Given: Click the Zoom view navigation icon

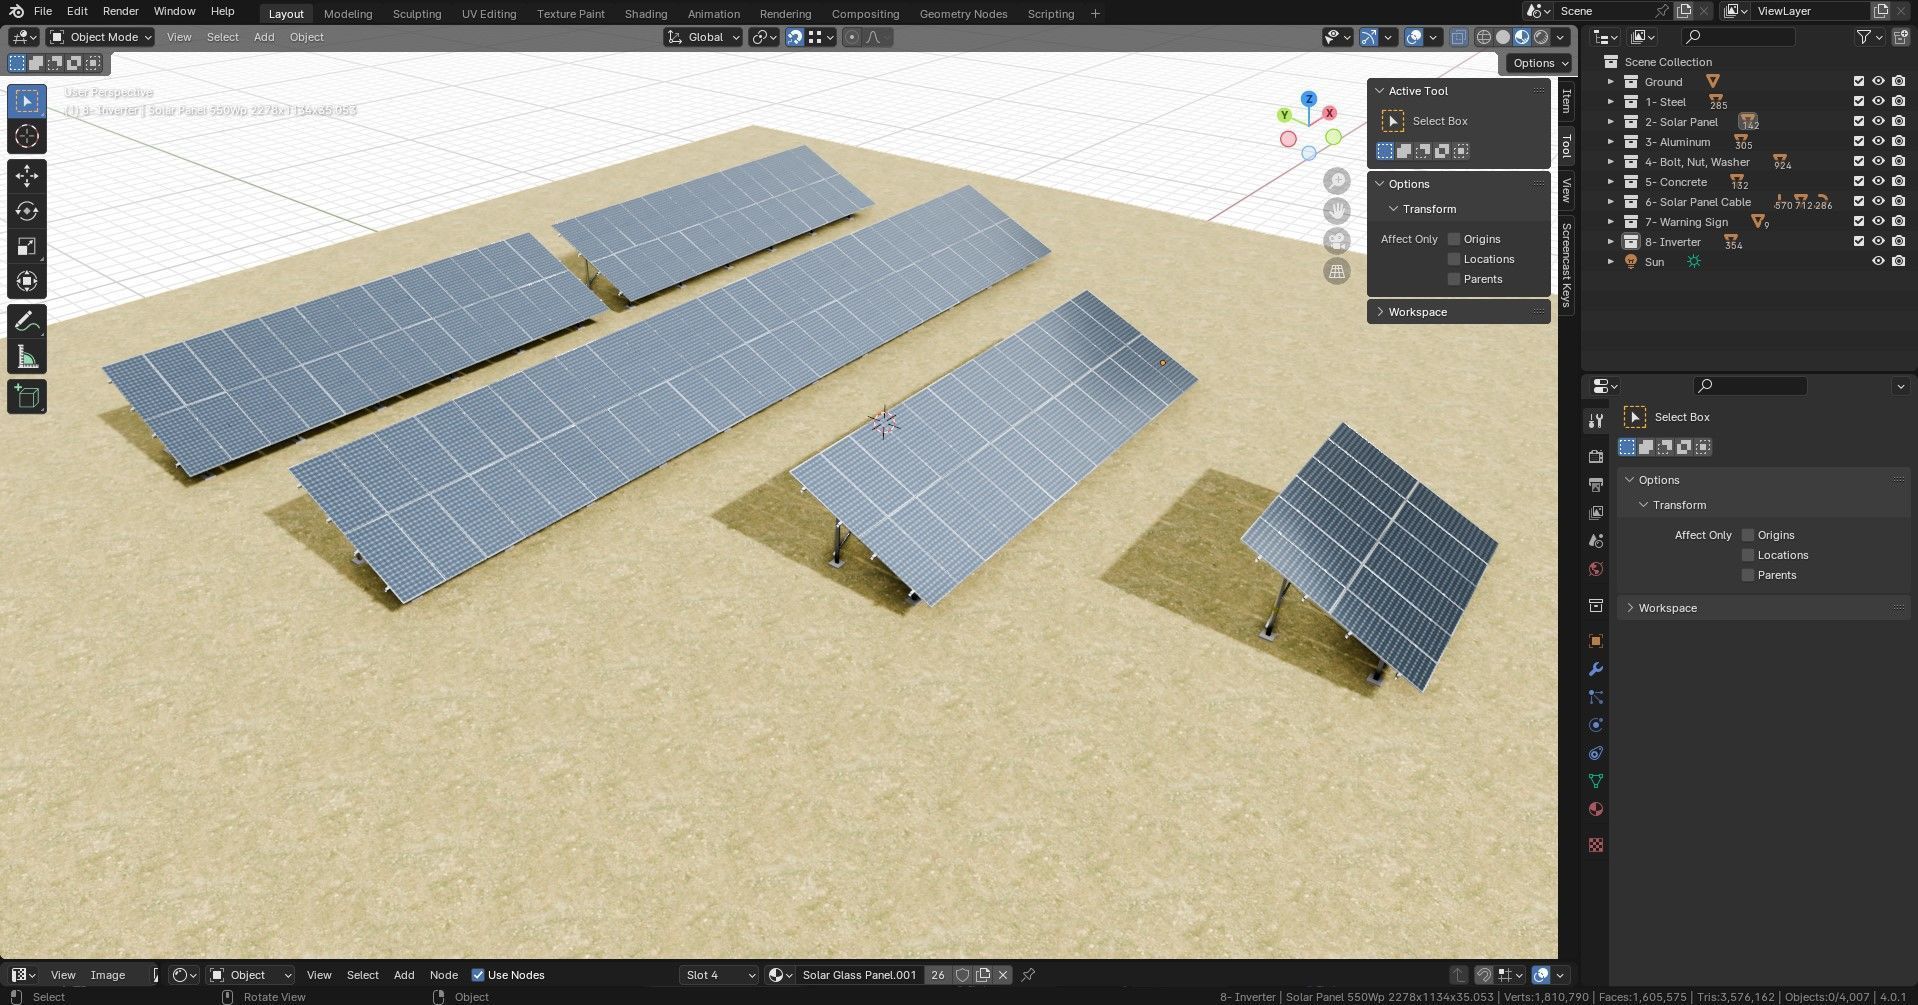Looking at the screenshot, I should click(x=1337, y=181).
